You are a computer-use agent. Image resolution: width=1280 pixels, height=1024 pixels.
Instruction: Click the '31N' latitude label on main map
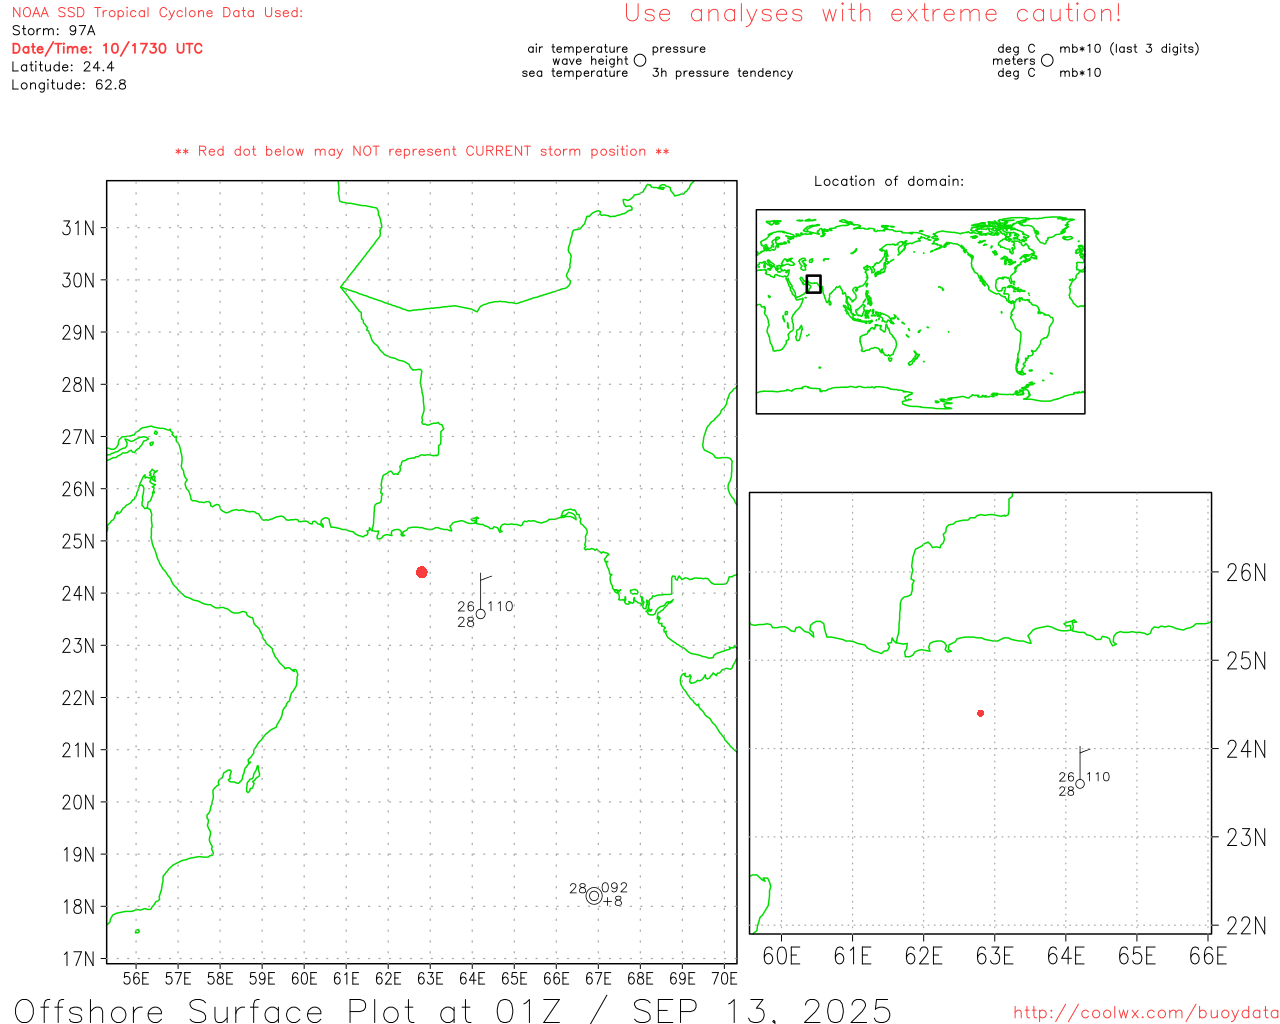pyautogui.click(x=78, y=228)
